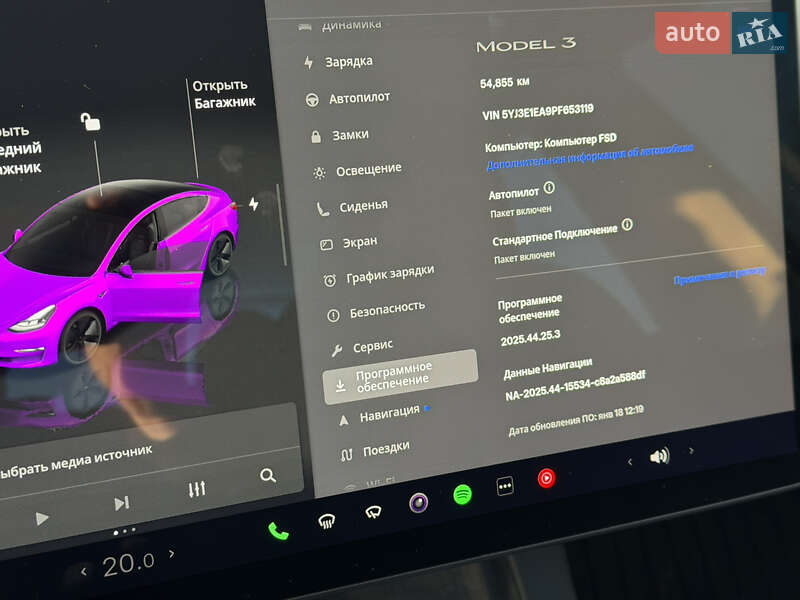Expand the more apps ellipsis menu
The width and height of the screenshot is (800, 600).
(x=504, y=486)
